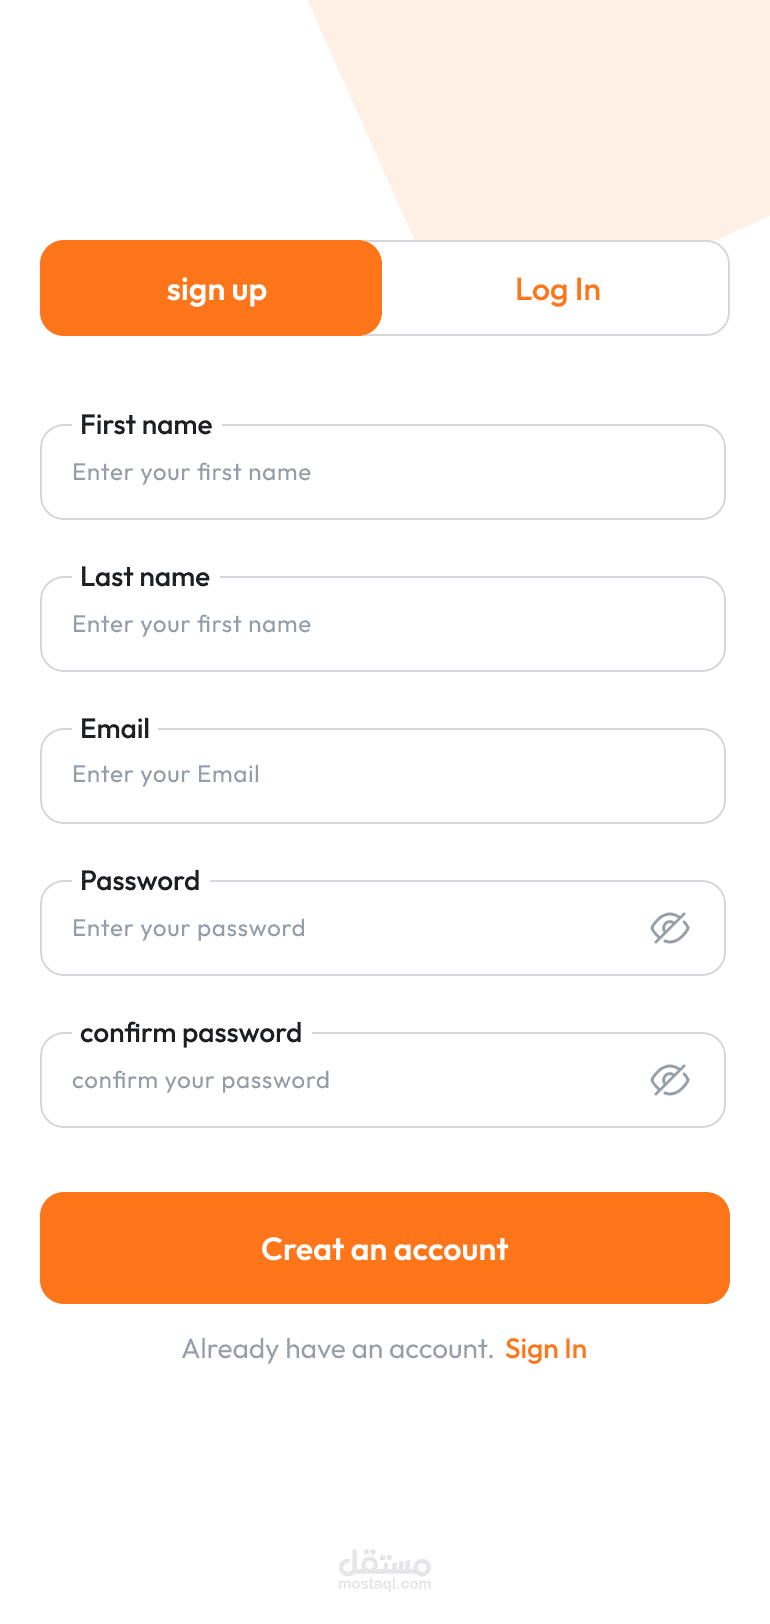The image size is (770, 1624).
Task: Click the Arabic mostaql logo watermark
Action: (x=385, y=1561)
